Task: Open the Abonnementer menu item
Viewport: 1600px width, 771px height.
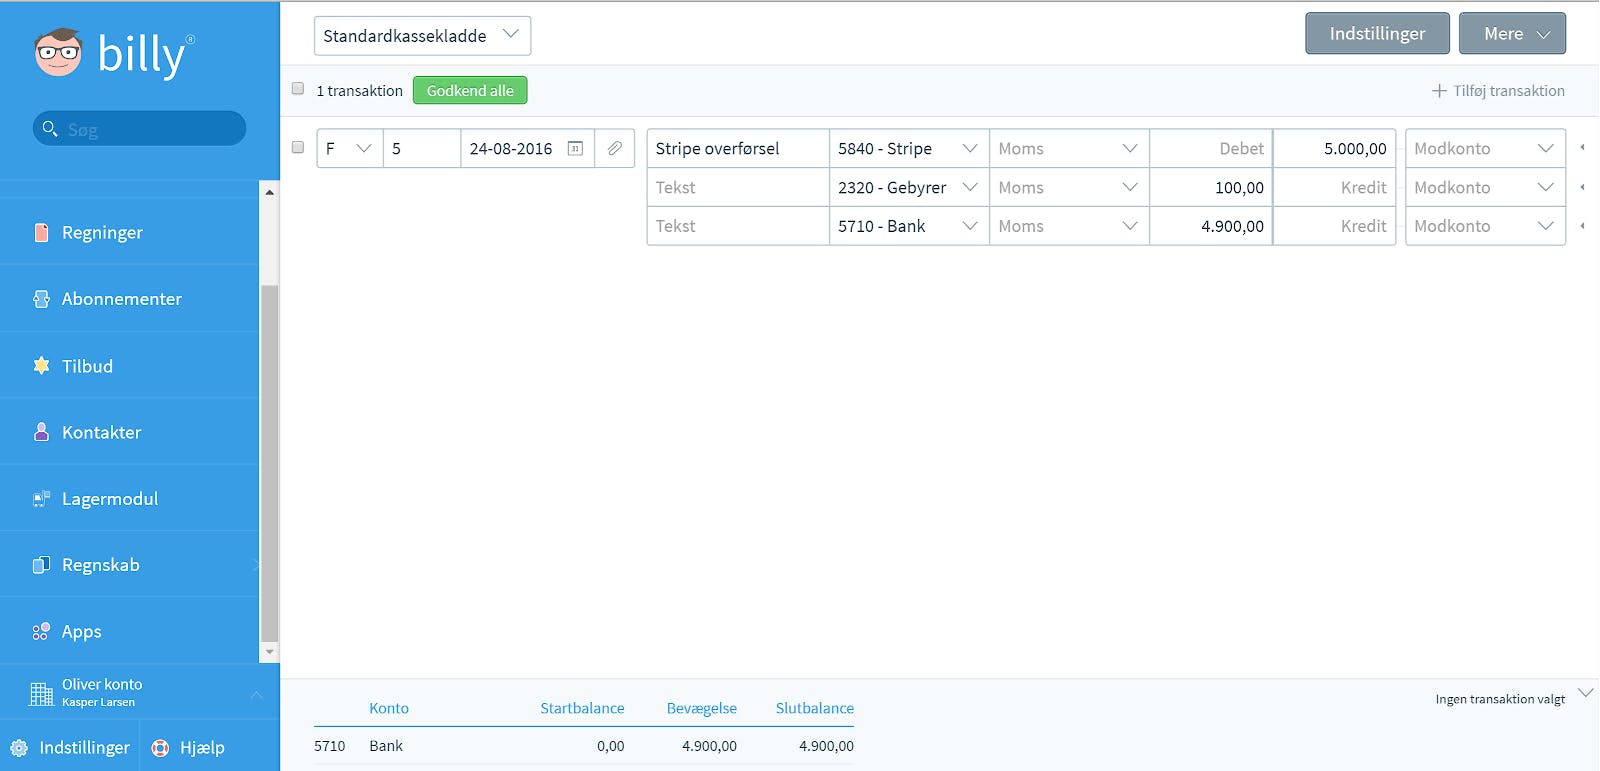Action: (130, 299)
